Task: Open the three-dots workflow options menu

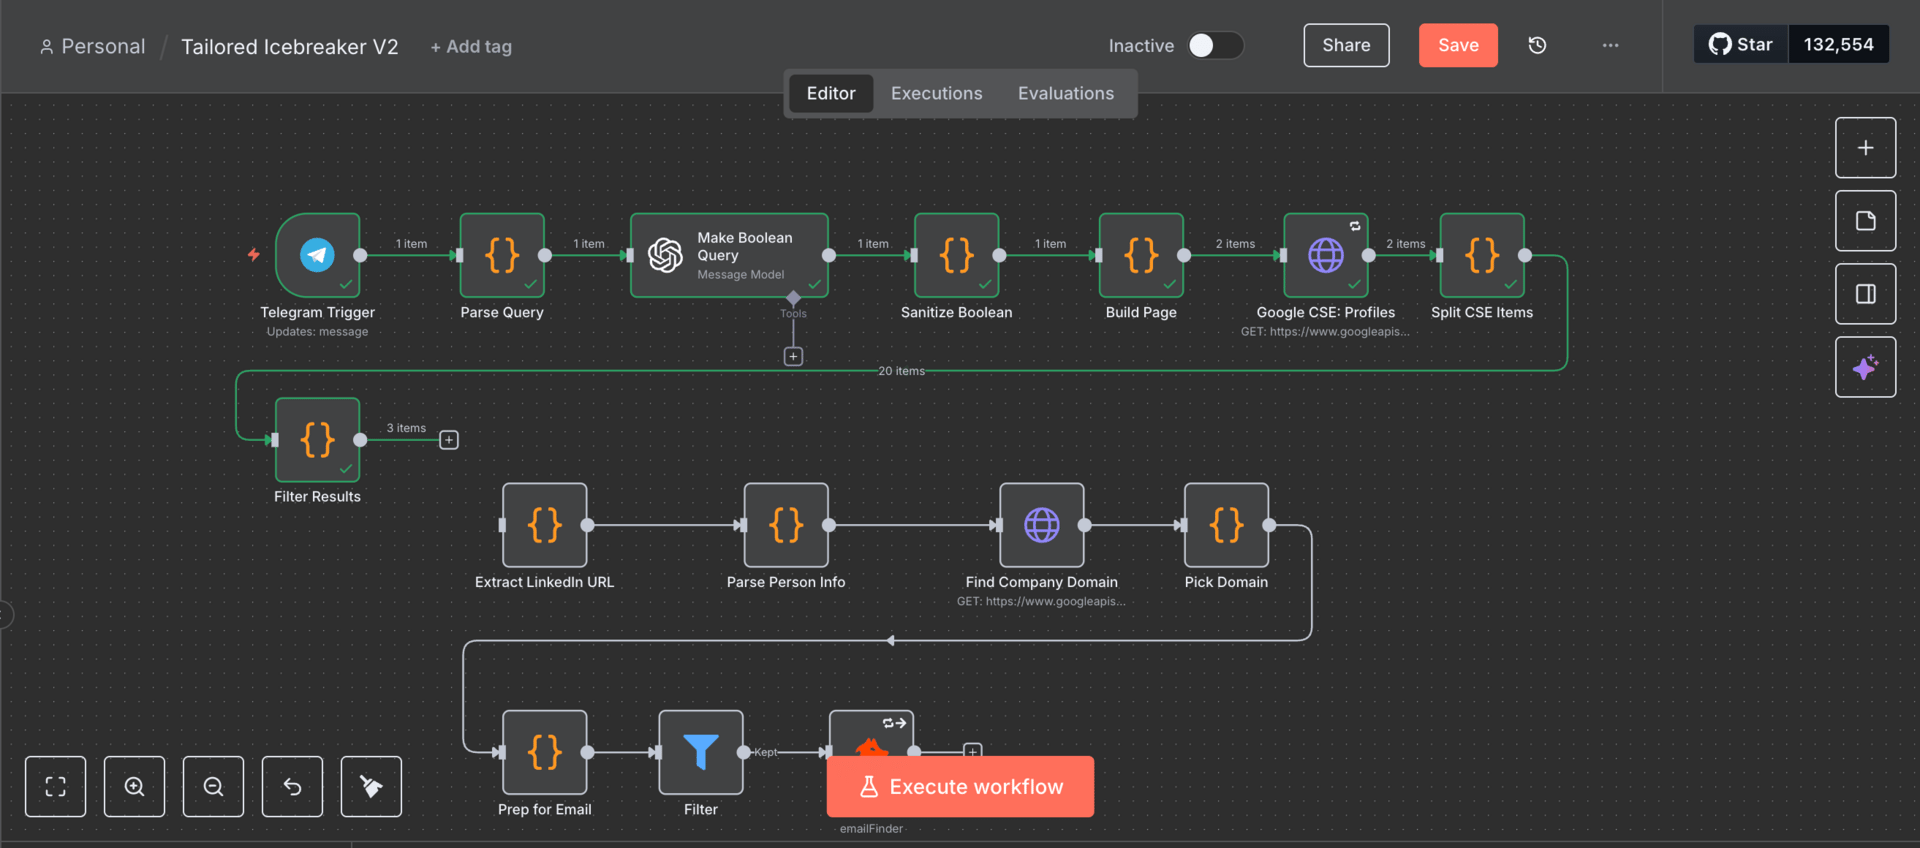Action: pyautogui.click(x=1610, y=45)
